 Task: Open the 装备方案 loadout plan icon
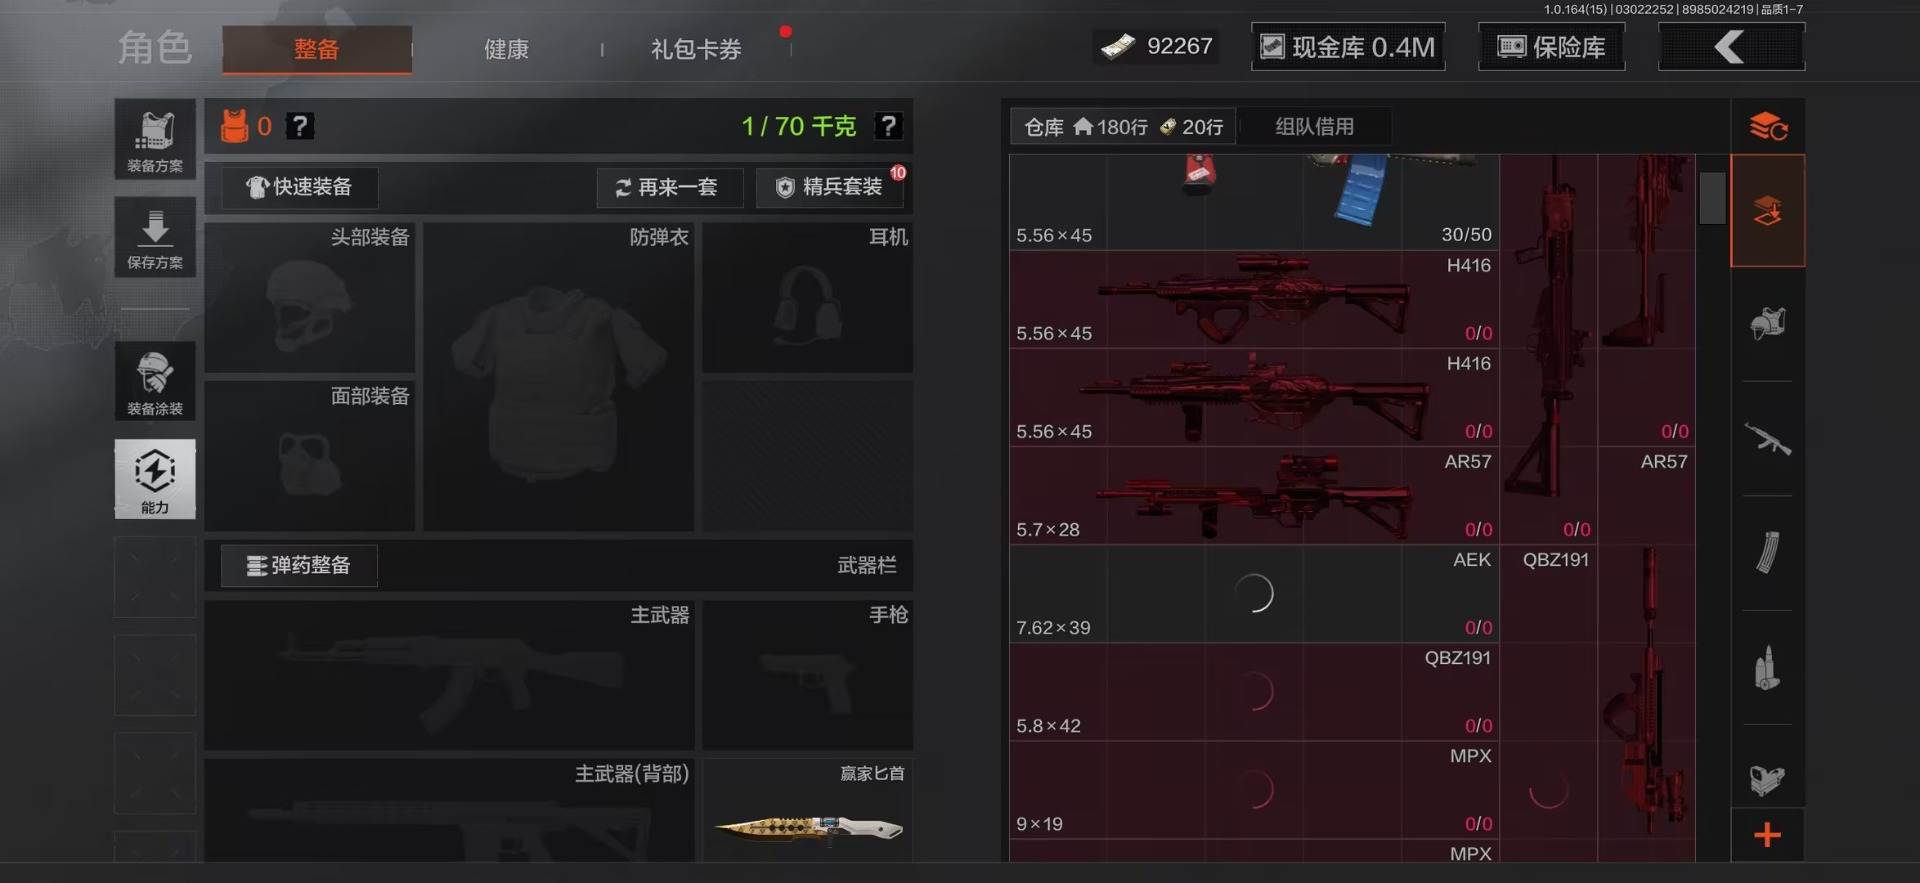(155, 140)
